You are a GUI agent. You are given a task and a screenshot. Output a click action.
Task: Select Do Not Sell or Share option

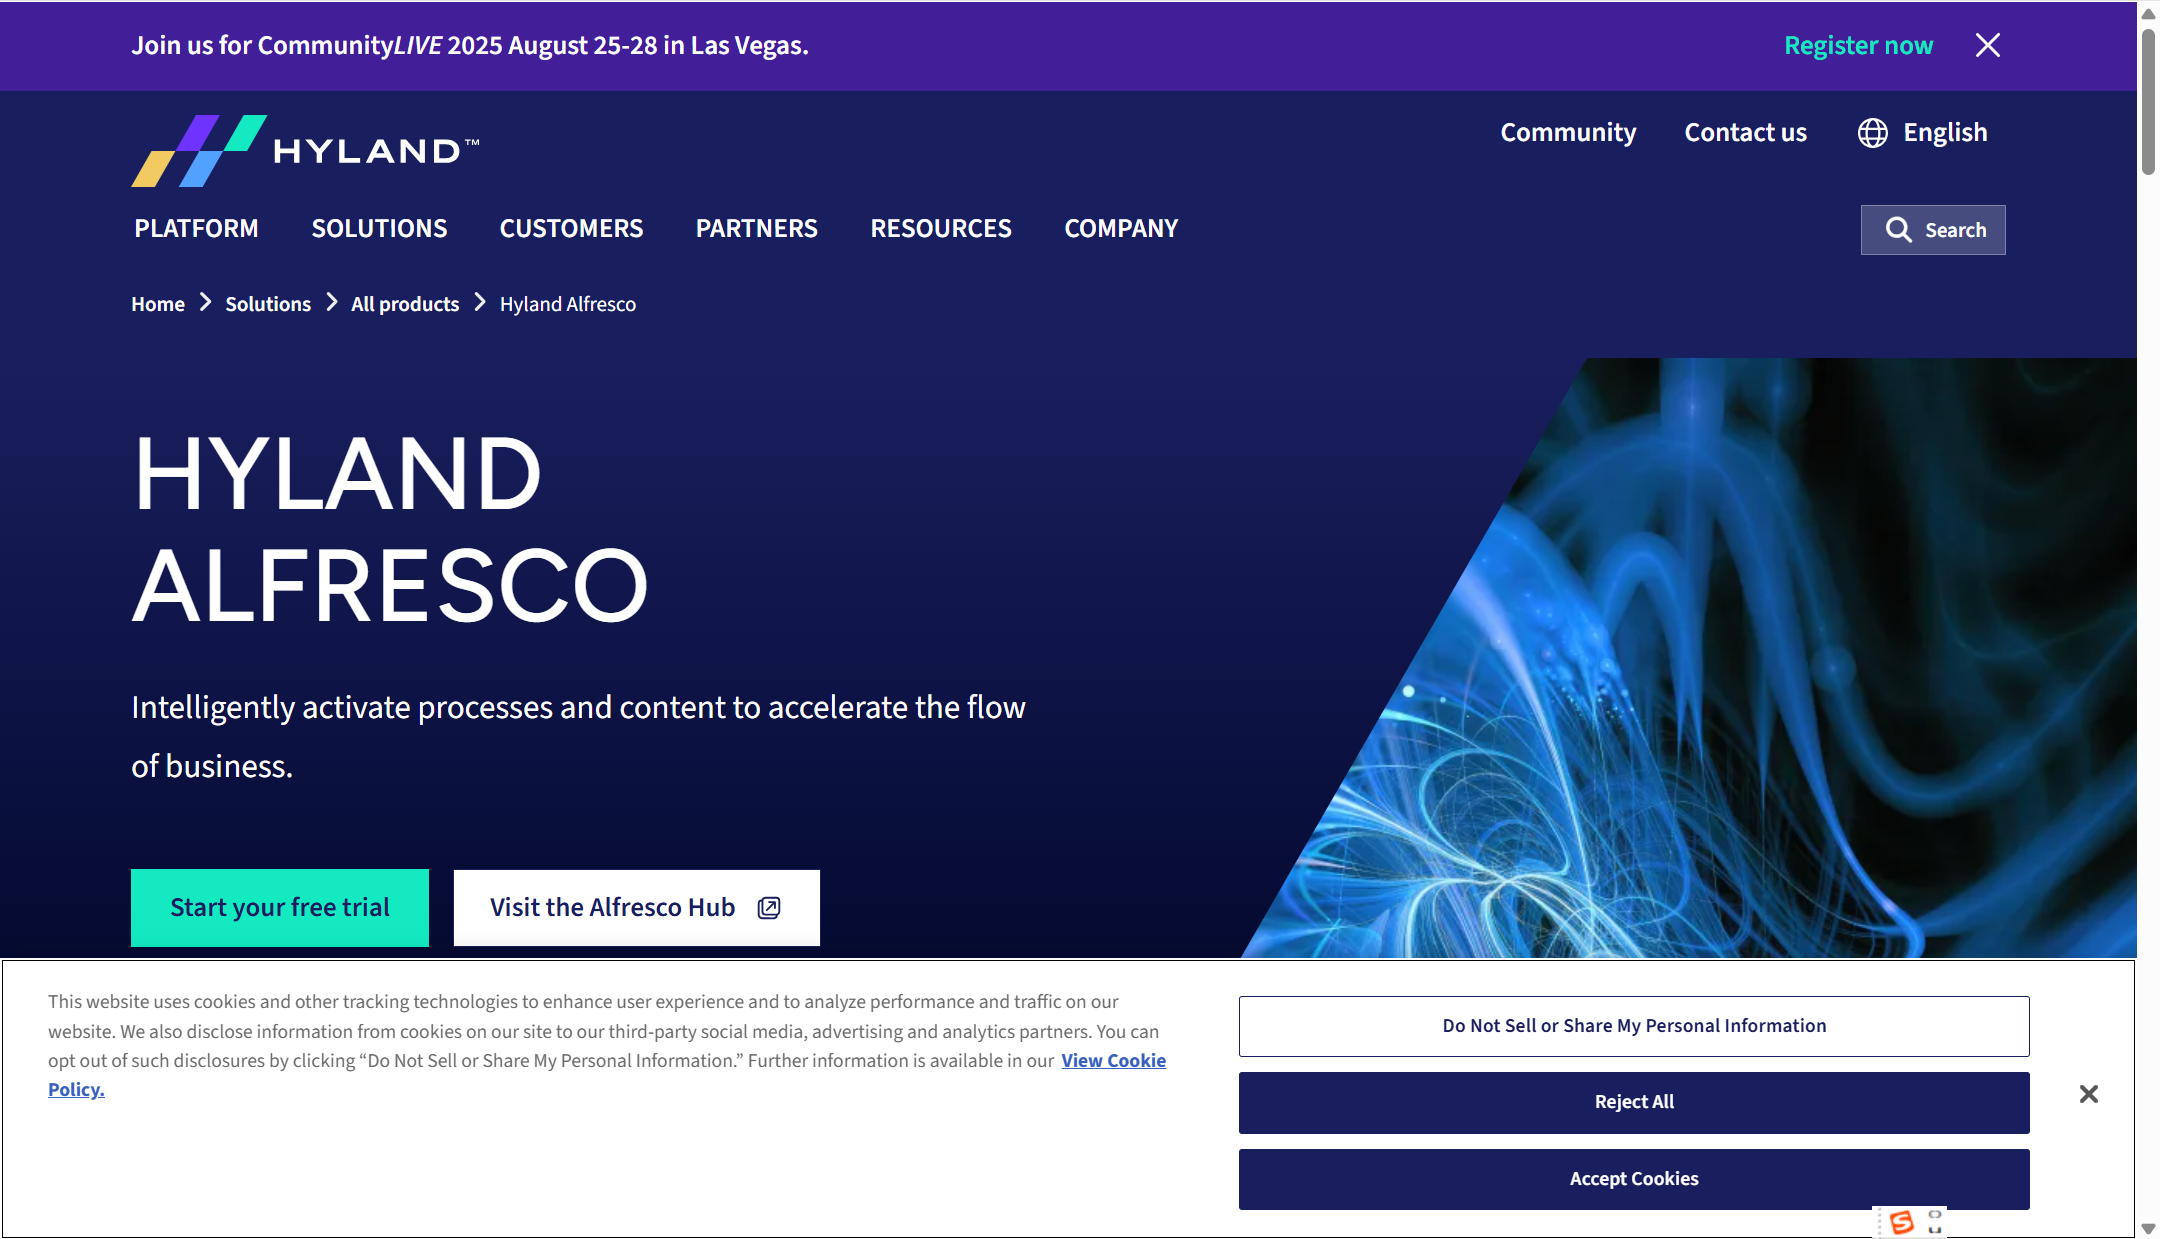1633,1026
